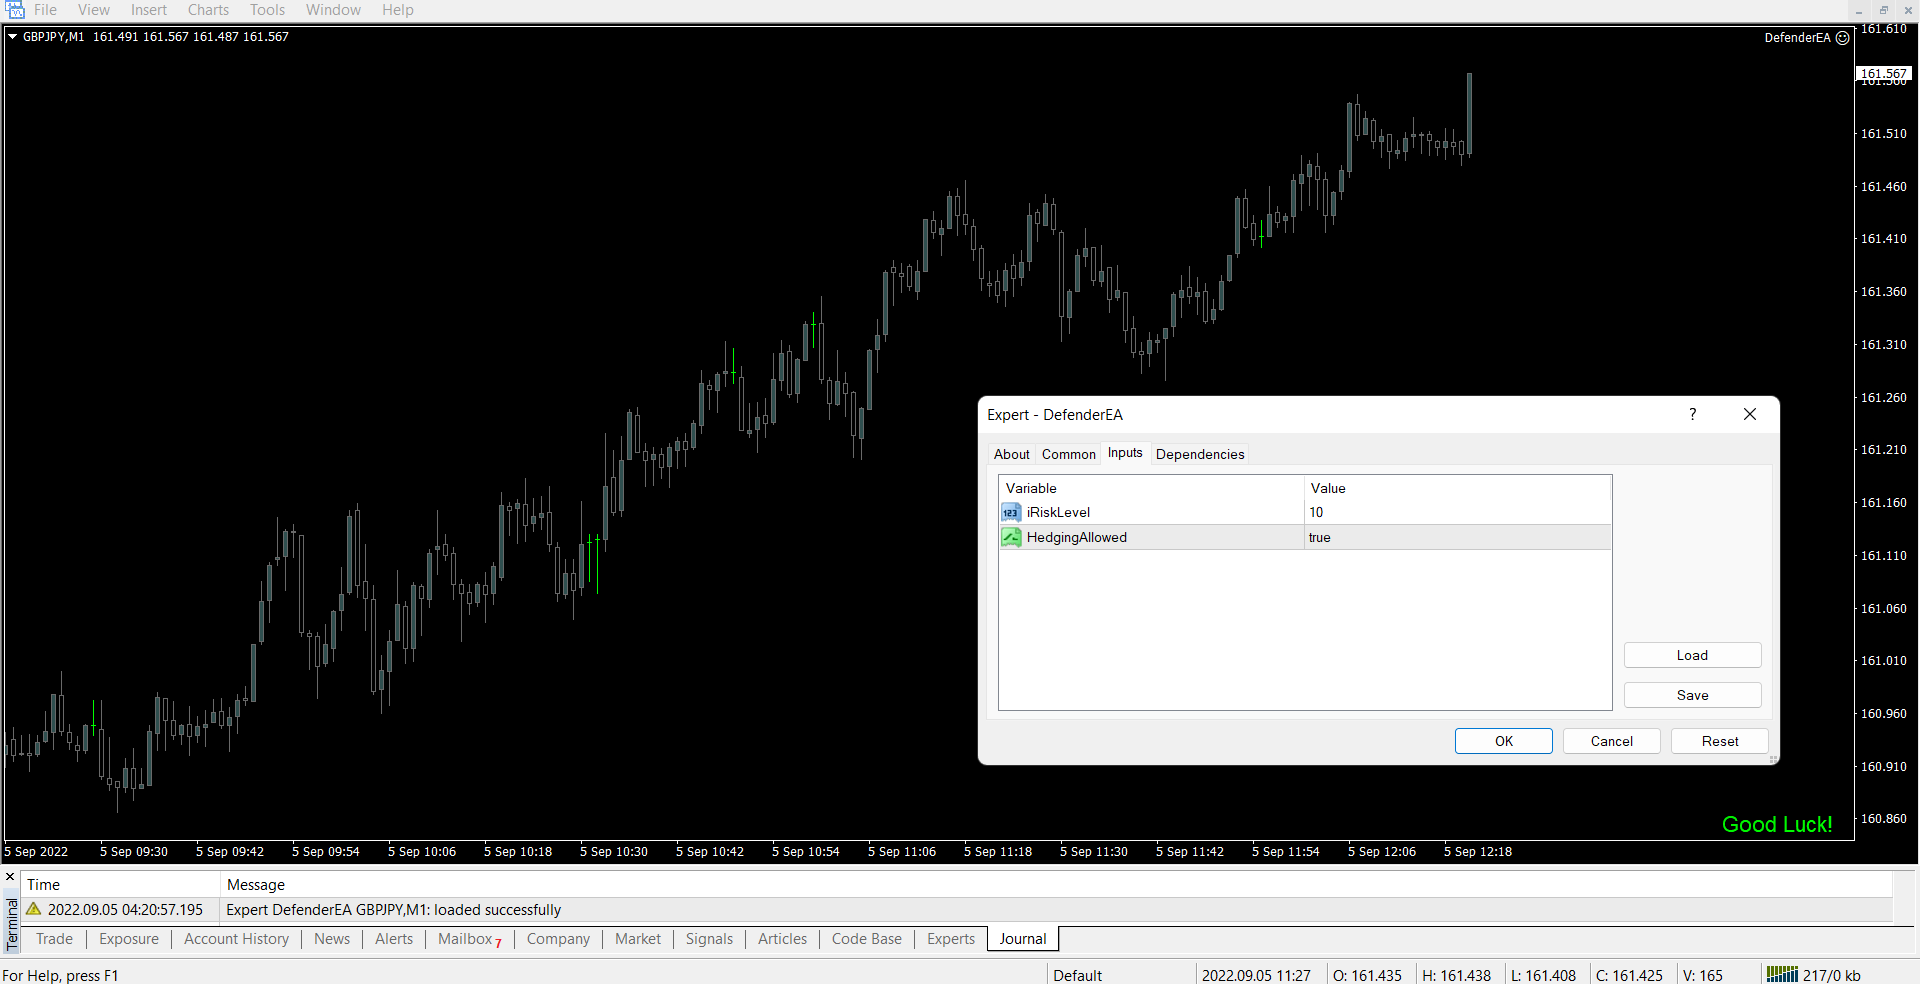Click the MetaTrader application icon

(14, 10)
